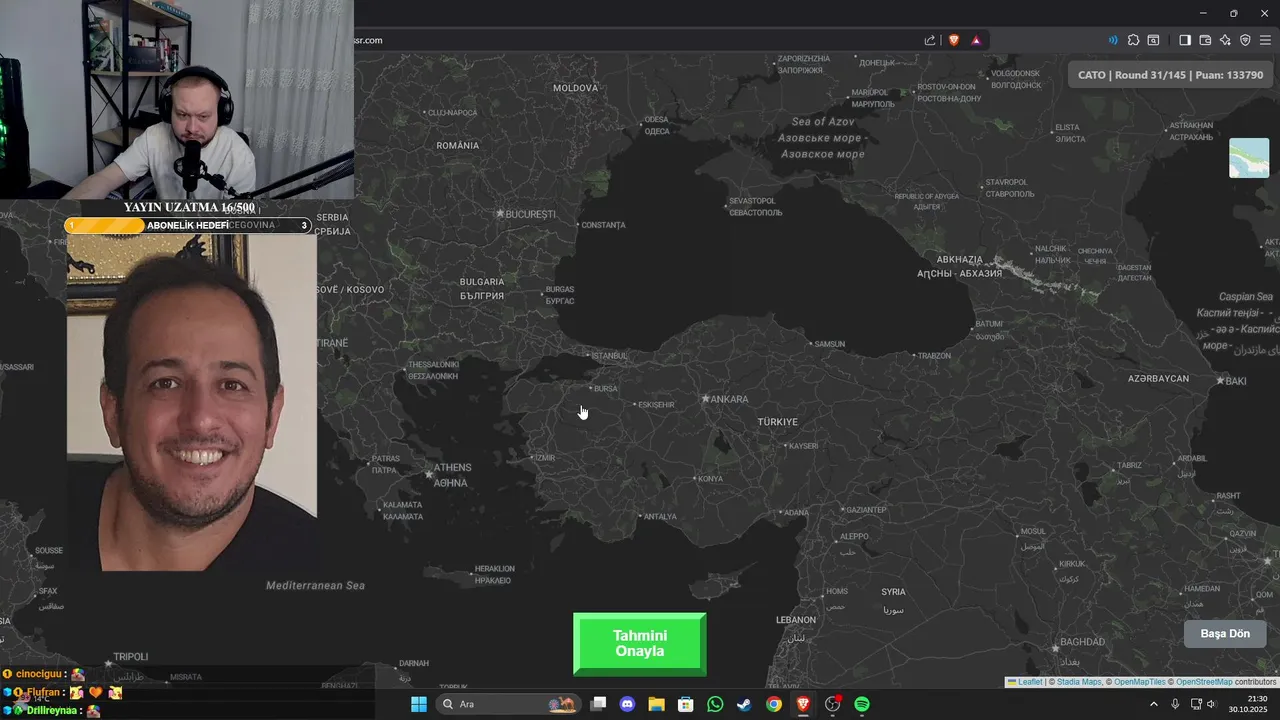Click the Adana label on map
The height and width of the screenshot is (720, 1280).
coord(796,513)
